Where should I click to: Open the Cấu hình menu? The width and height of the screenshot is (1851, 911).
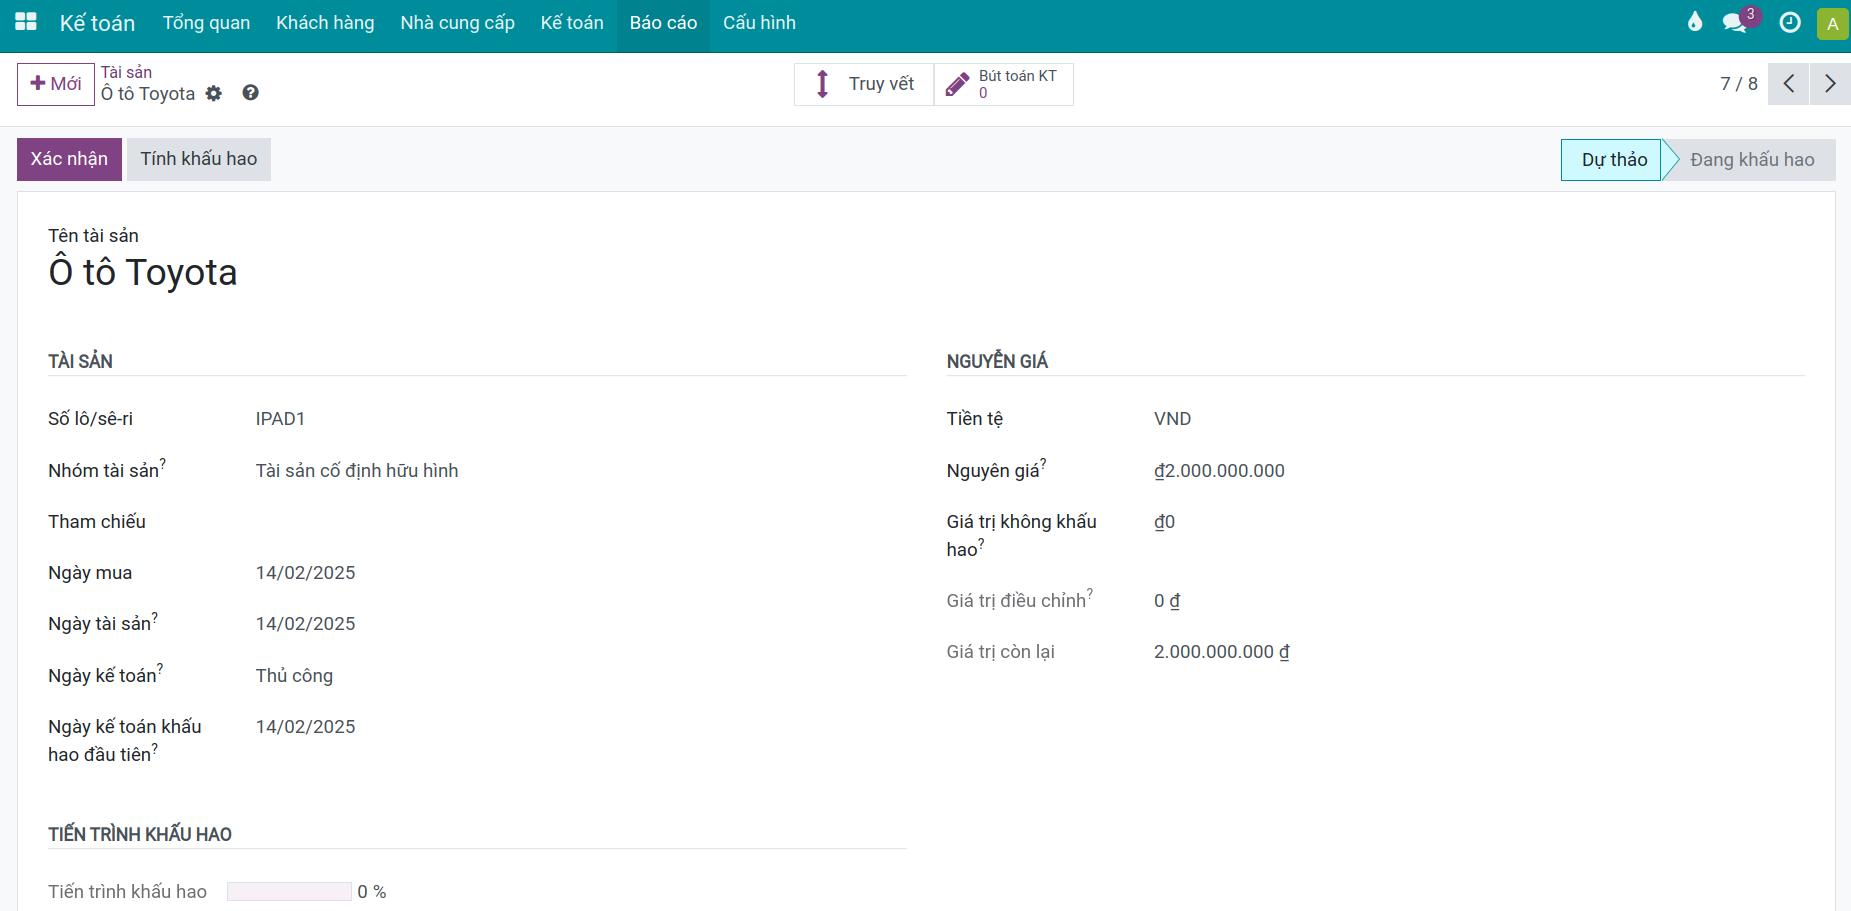click(759, 23)
